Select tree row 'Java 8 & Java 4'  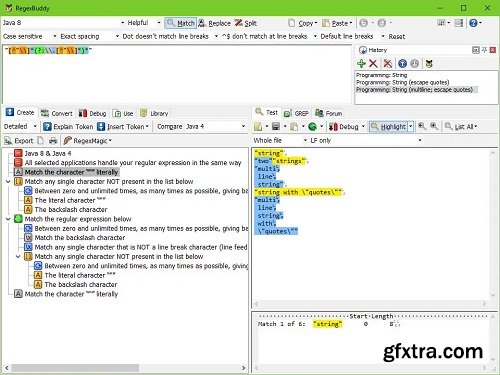tap(48, 153)
